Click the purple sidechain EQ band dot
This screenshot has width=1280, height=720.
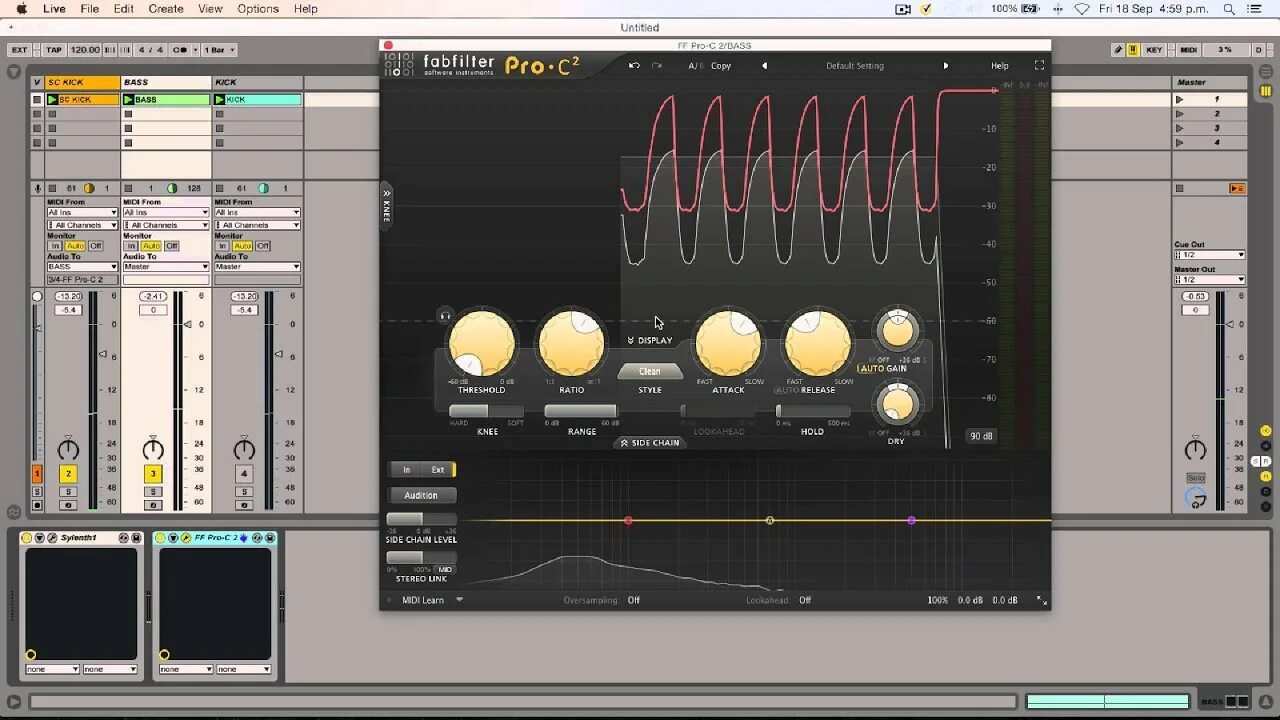[x=911, y=521]
